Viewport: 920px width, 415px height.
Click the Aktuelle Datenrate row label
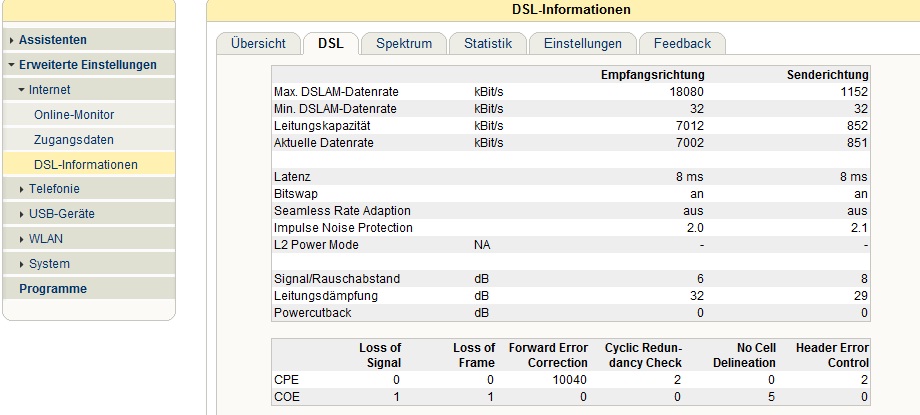(x=321, y=143)
